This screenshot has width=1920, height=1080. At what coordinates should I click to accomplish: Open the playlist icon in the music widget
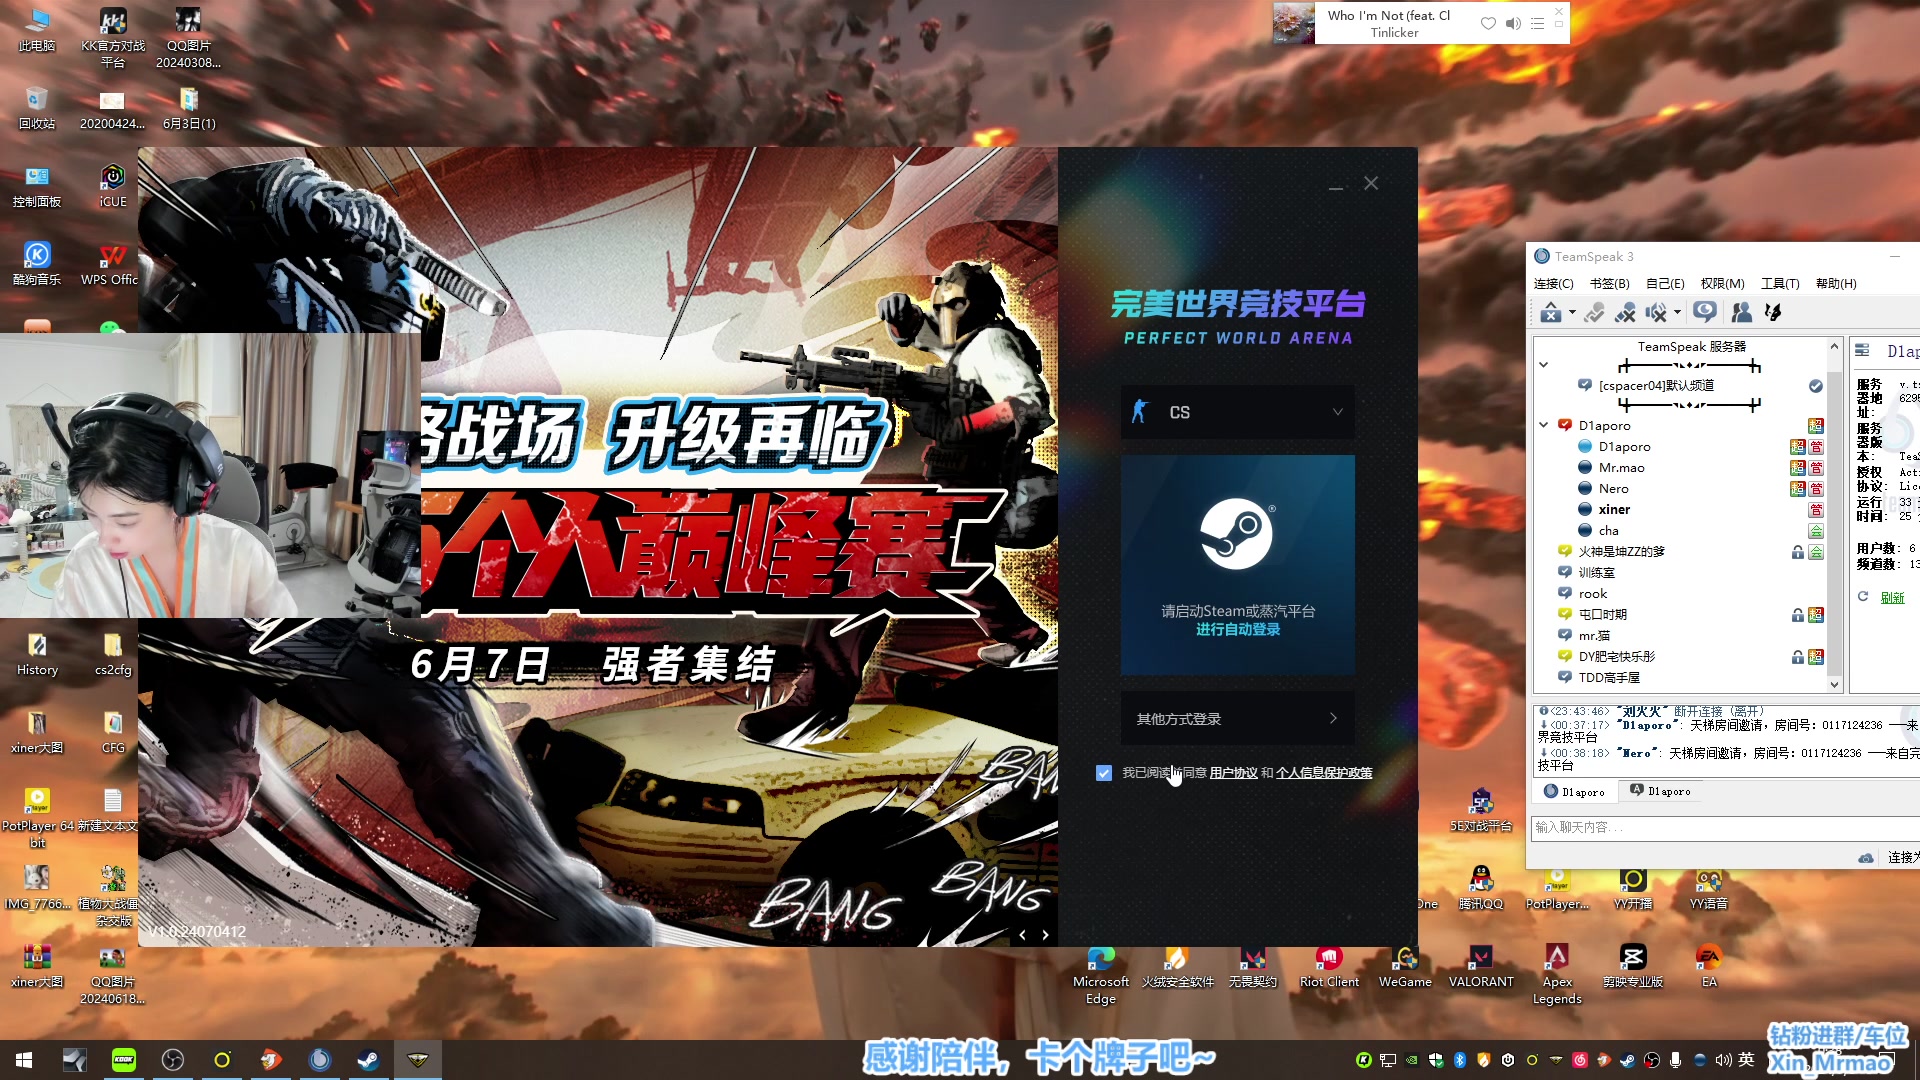(x=1537, y=23)
